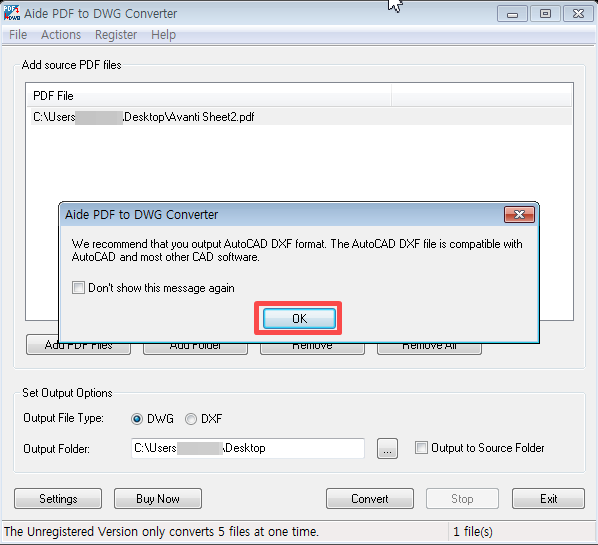This screenshot has width=598, height=545.
Task: Click OK in the recommendation dialog
Action: tap(299, 318)
